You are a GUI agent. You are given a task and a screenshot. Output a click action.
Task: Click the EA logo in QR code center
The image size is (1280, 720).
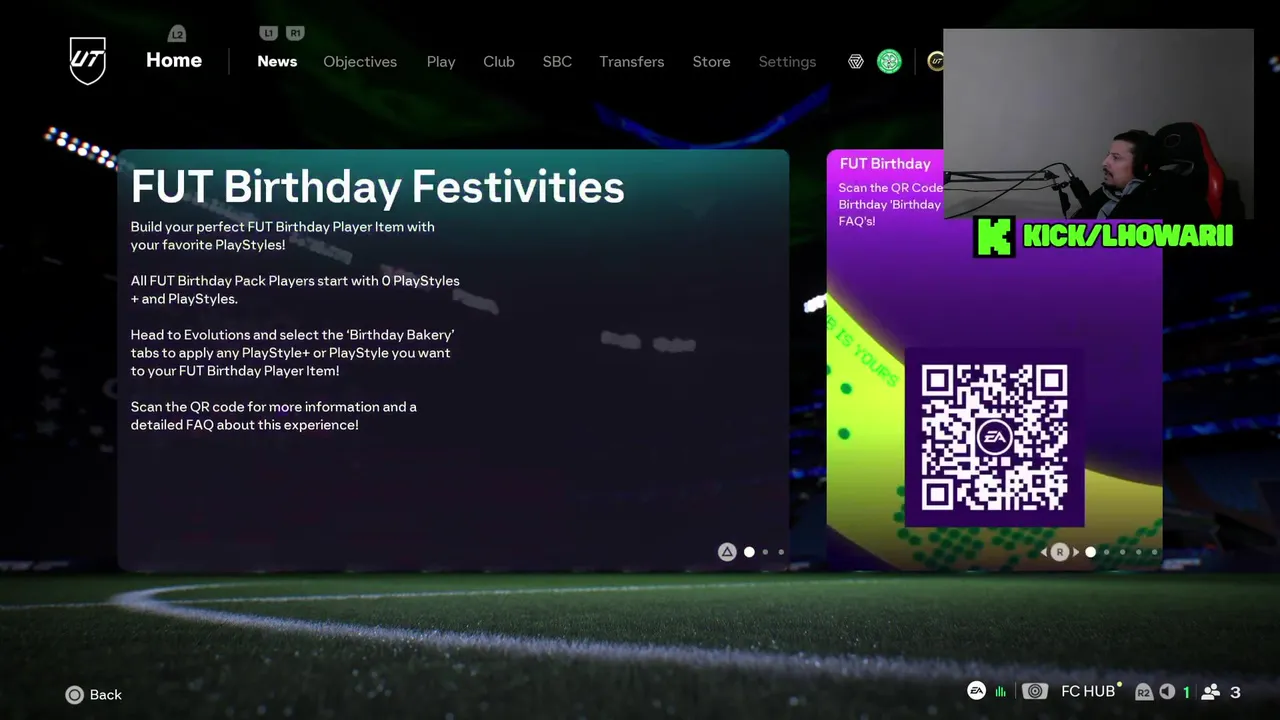click(994, 437)
